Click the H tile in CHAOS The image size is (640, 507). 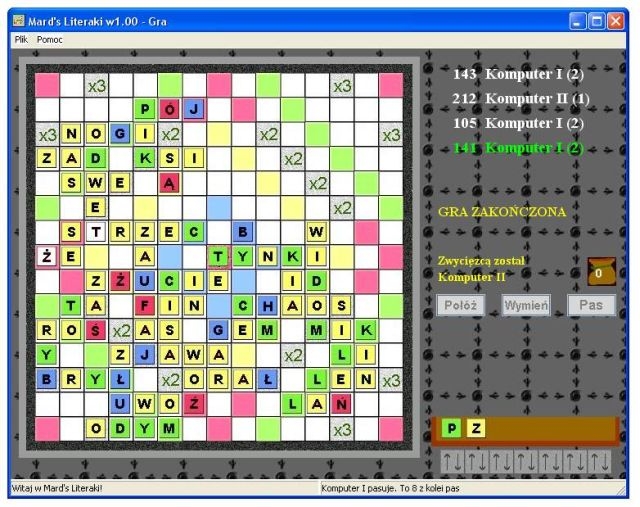(268, 306)
